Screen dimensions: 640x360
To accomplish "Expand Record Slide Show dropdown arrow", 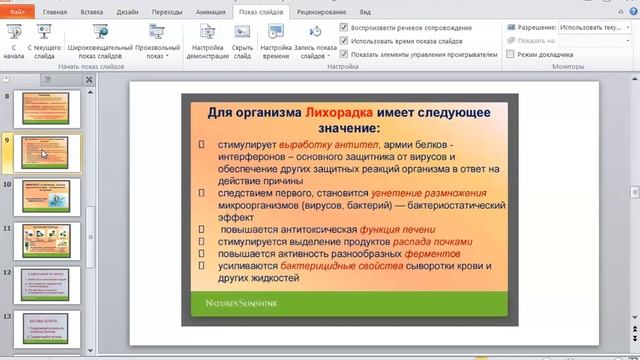I will click(x=329, y=56).
